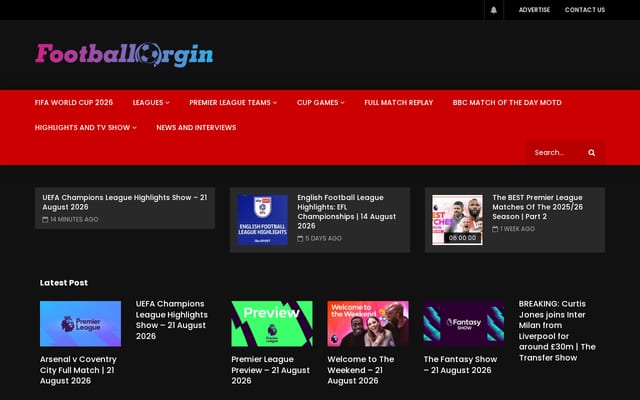This screenshot has height=400, width=640.
Task: Expand HIGHLIGHTS AND TV SHOW dropdown
Action: point(86,127)
